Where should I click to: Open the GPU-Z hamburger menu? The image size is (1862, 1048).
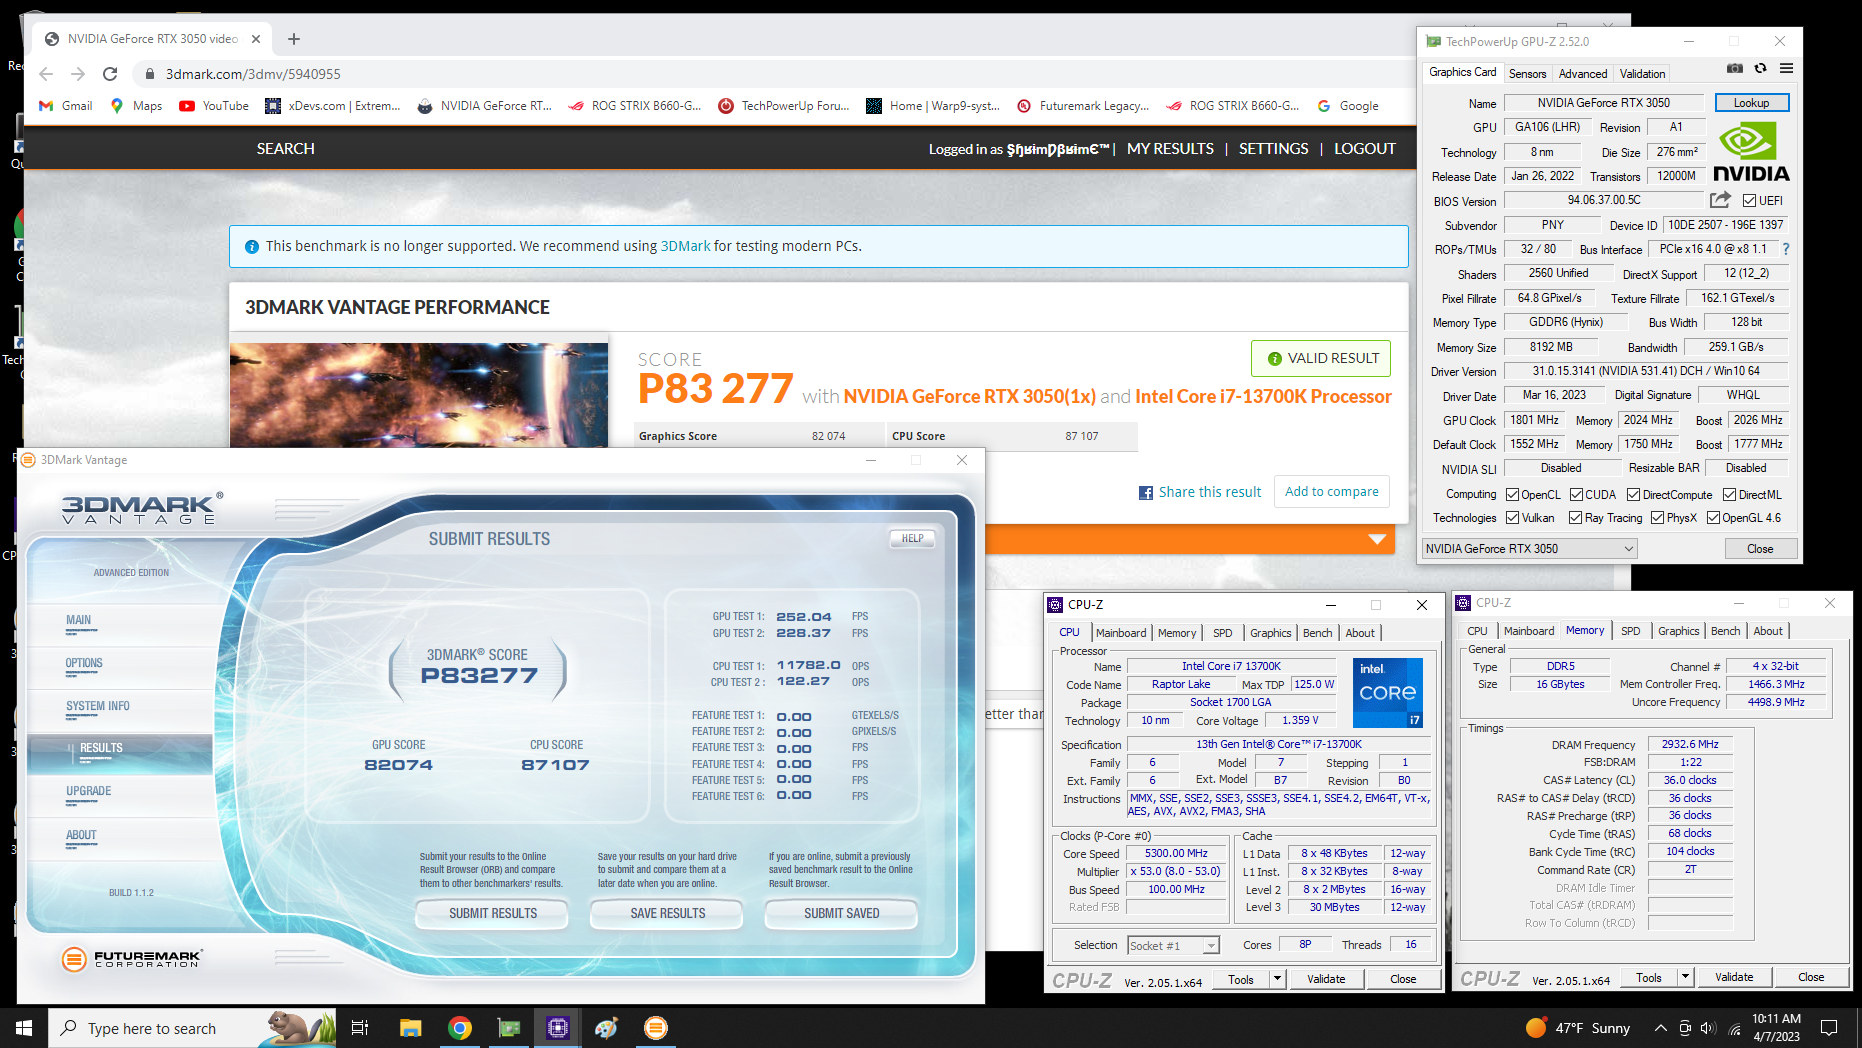[x=1786, y=68]
